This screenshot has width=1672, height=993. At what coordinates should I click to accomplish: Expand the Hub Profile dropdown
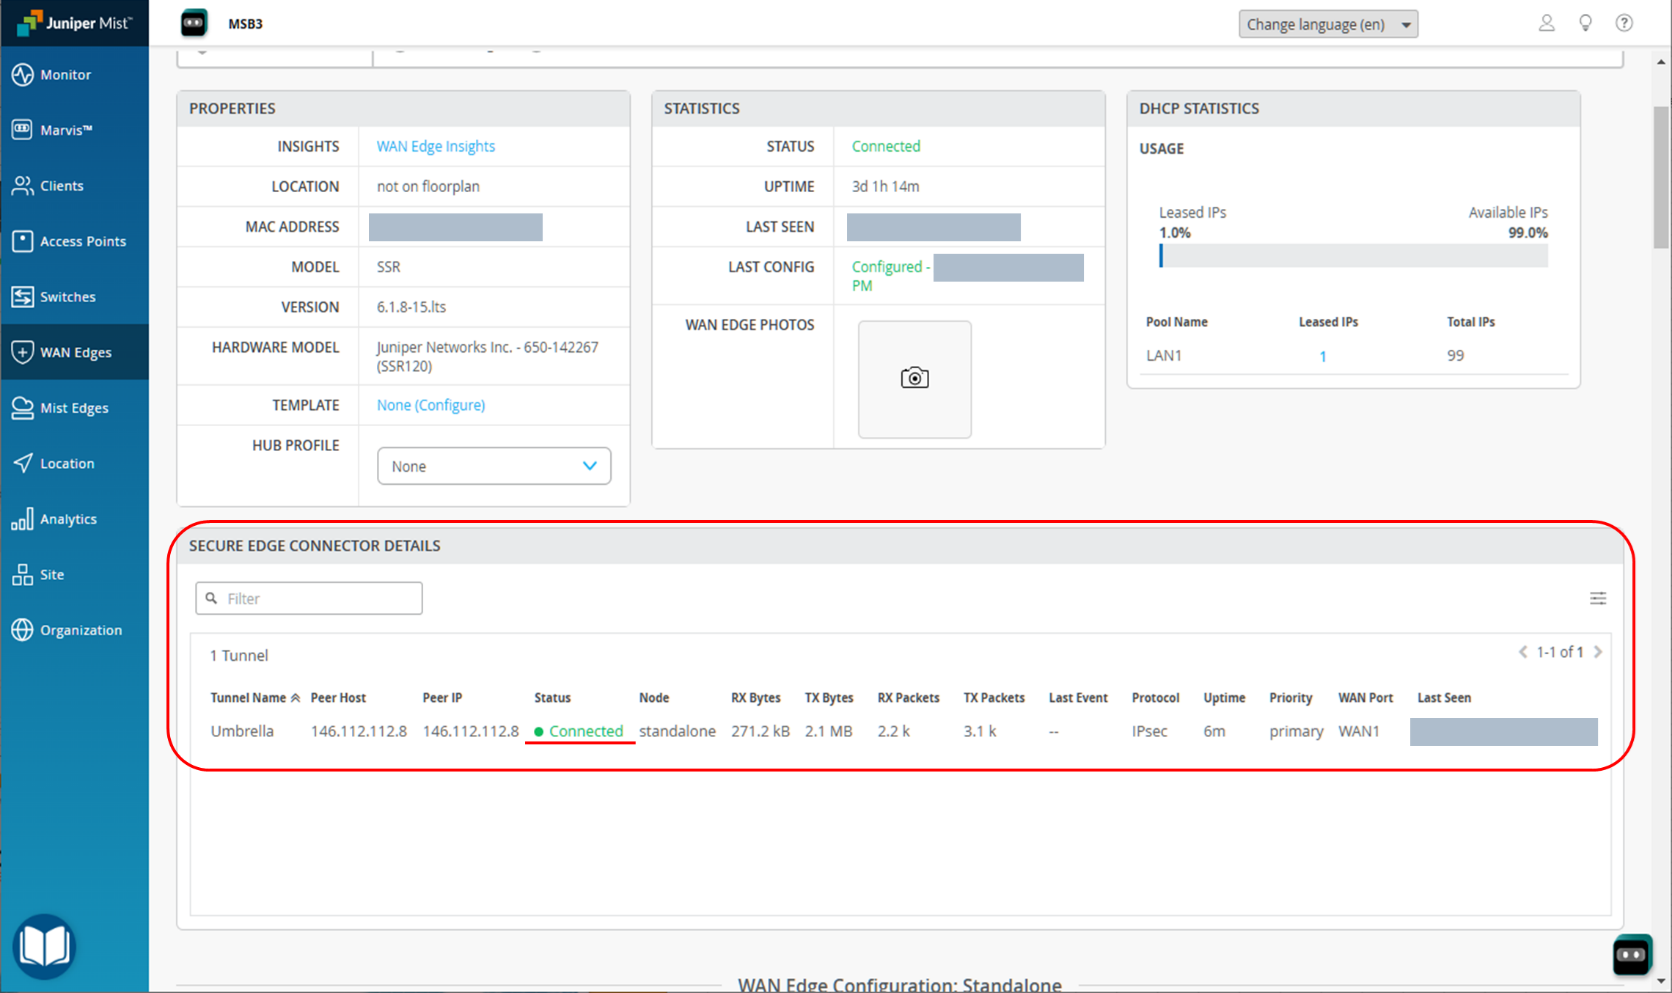click(494, 466)
